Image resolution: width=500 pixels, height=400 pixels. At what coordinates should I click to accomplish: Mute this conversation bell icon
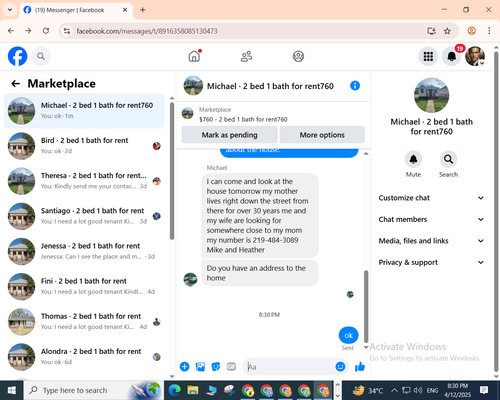(x=413, y=159)
